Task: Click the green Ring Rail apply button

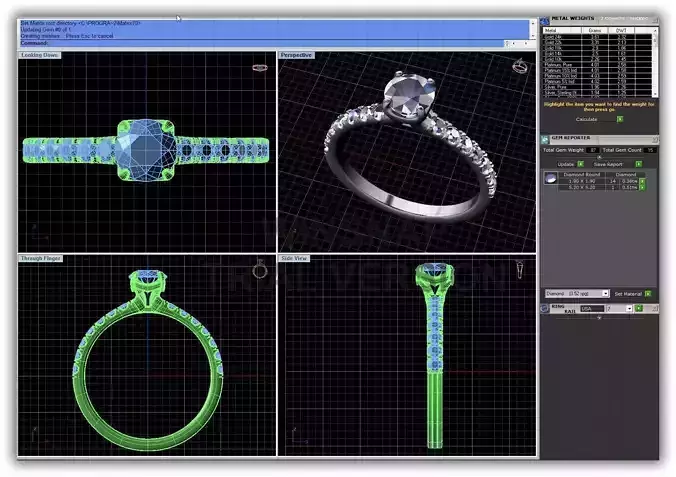Action: [x=638, y=308]
